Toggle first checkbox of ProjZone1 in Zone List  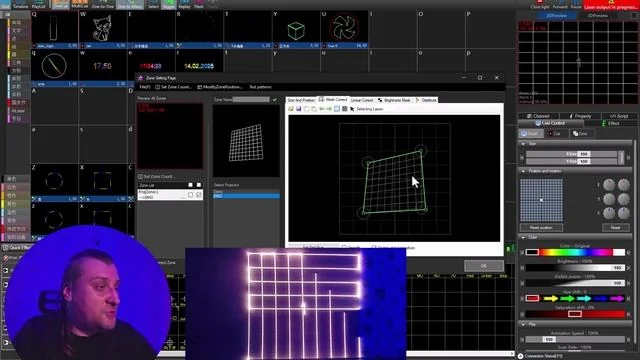(191, 195)
